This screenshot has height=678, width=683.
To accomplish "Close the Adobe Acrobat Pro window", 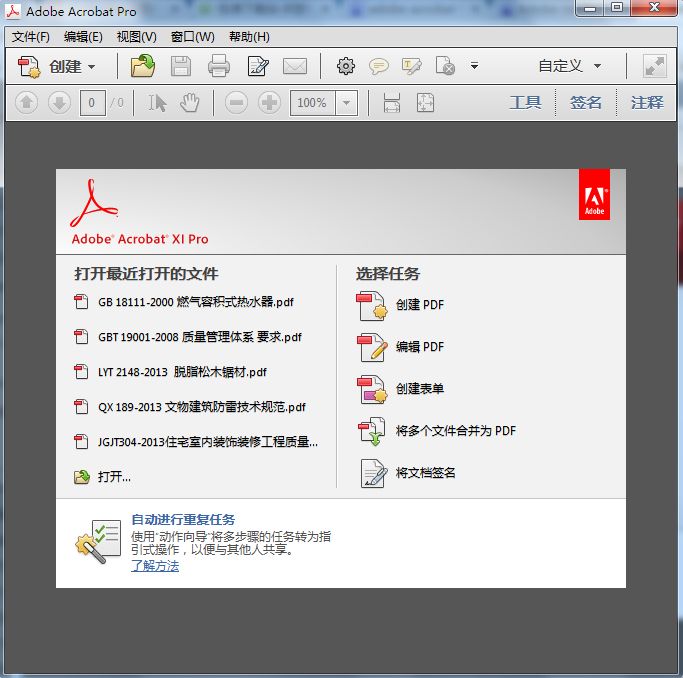I will click(654, 8).
